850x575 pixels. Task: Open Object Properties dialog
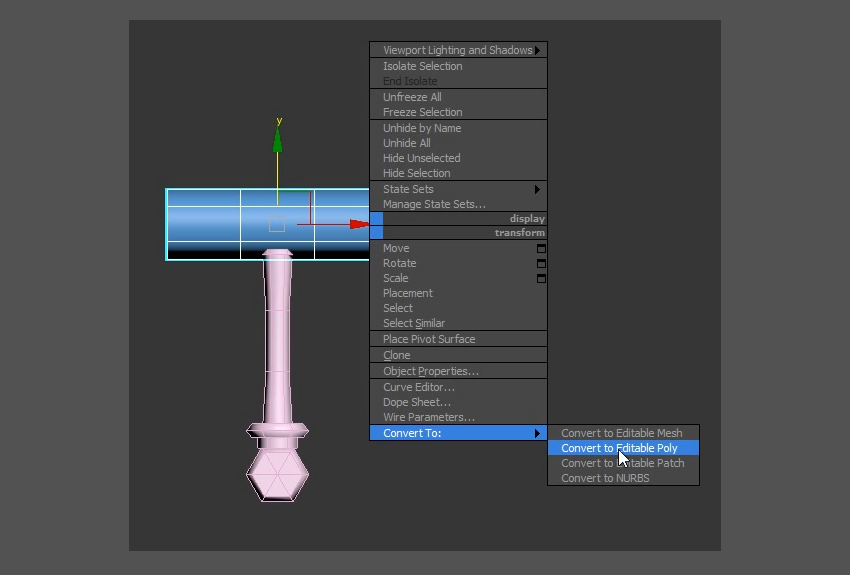click(430, 371)
